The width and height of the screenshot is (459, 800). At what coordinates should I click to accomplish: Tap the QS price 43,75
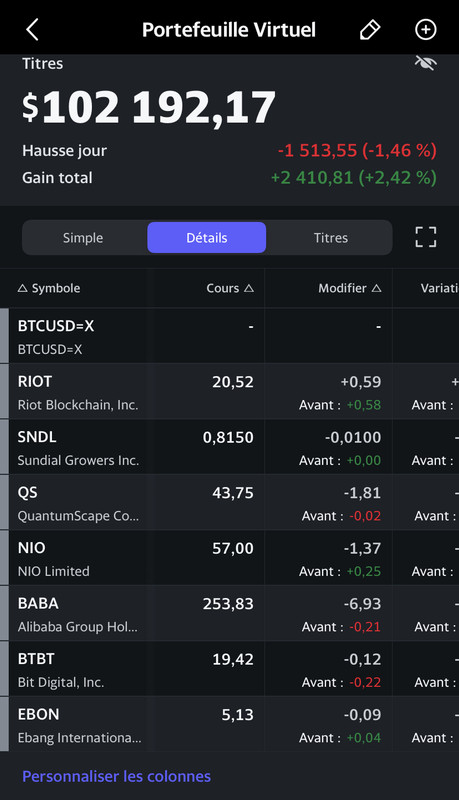[x=233, y=493]
